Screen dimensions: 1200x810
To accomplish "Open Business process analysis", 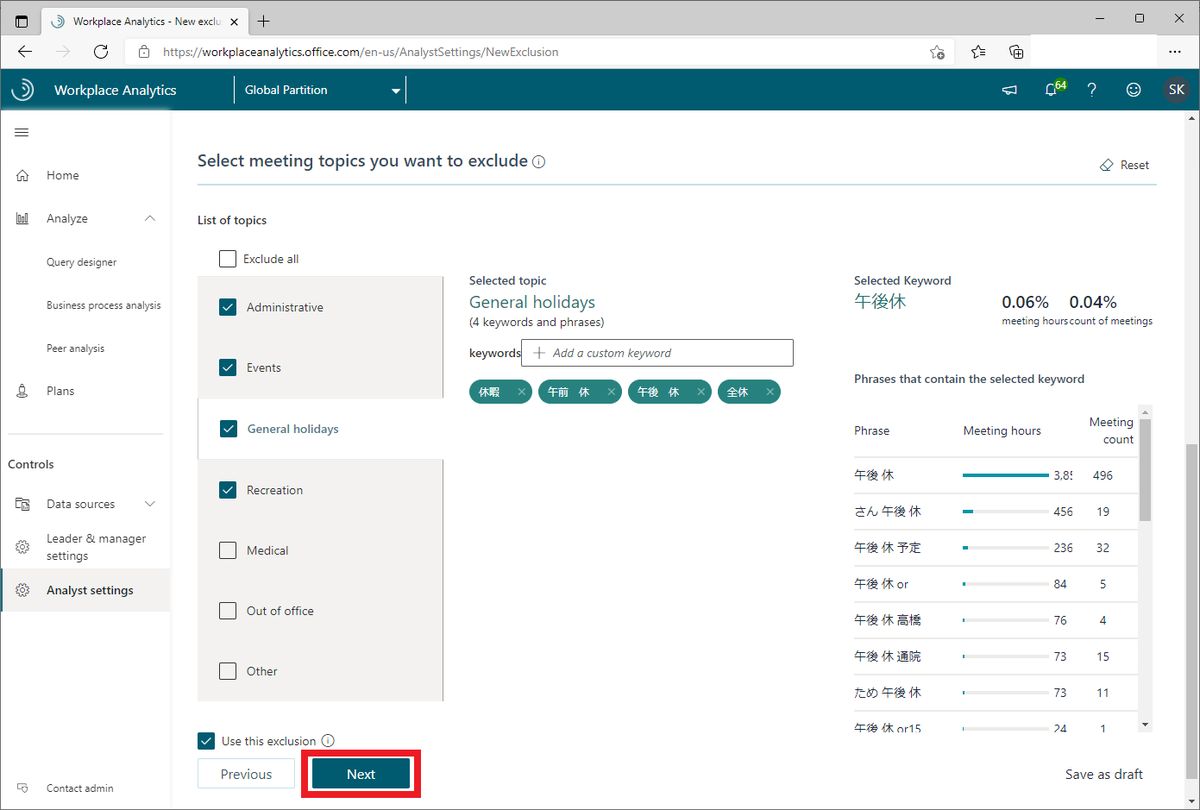I will coord(103,305).
